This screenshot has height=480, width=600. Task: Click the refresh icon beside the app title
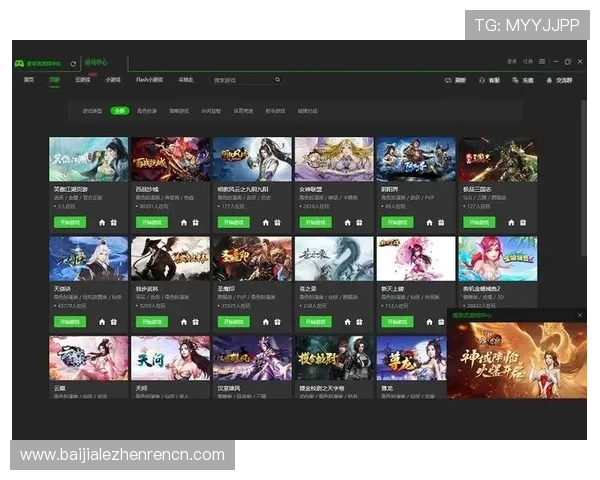pos(73,63)
